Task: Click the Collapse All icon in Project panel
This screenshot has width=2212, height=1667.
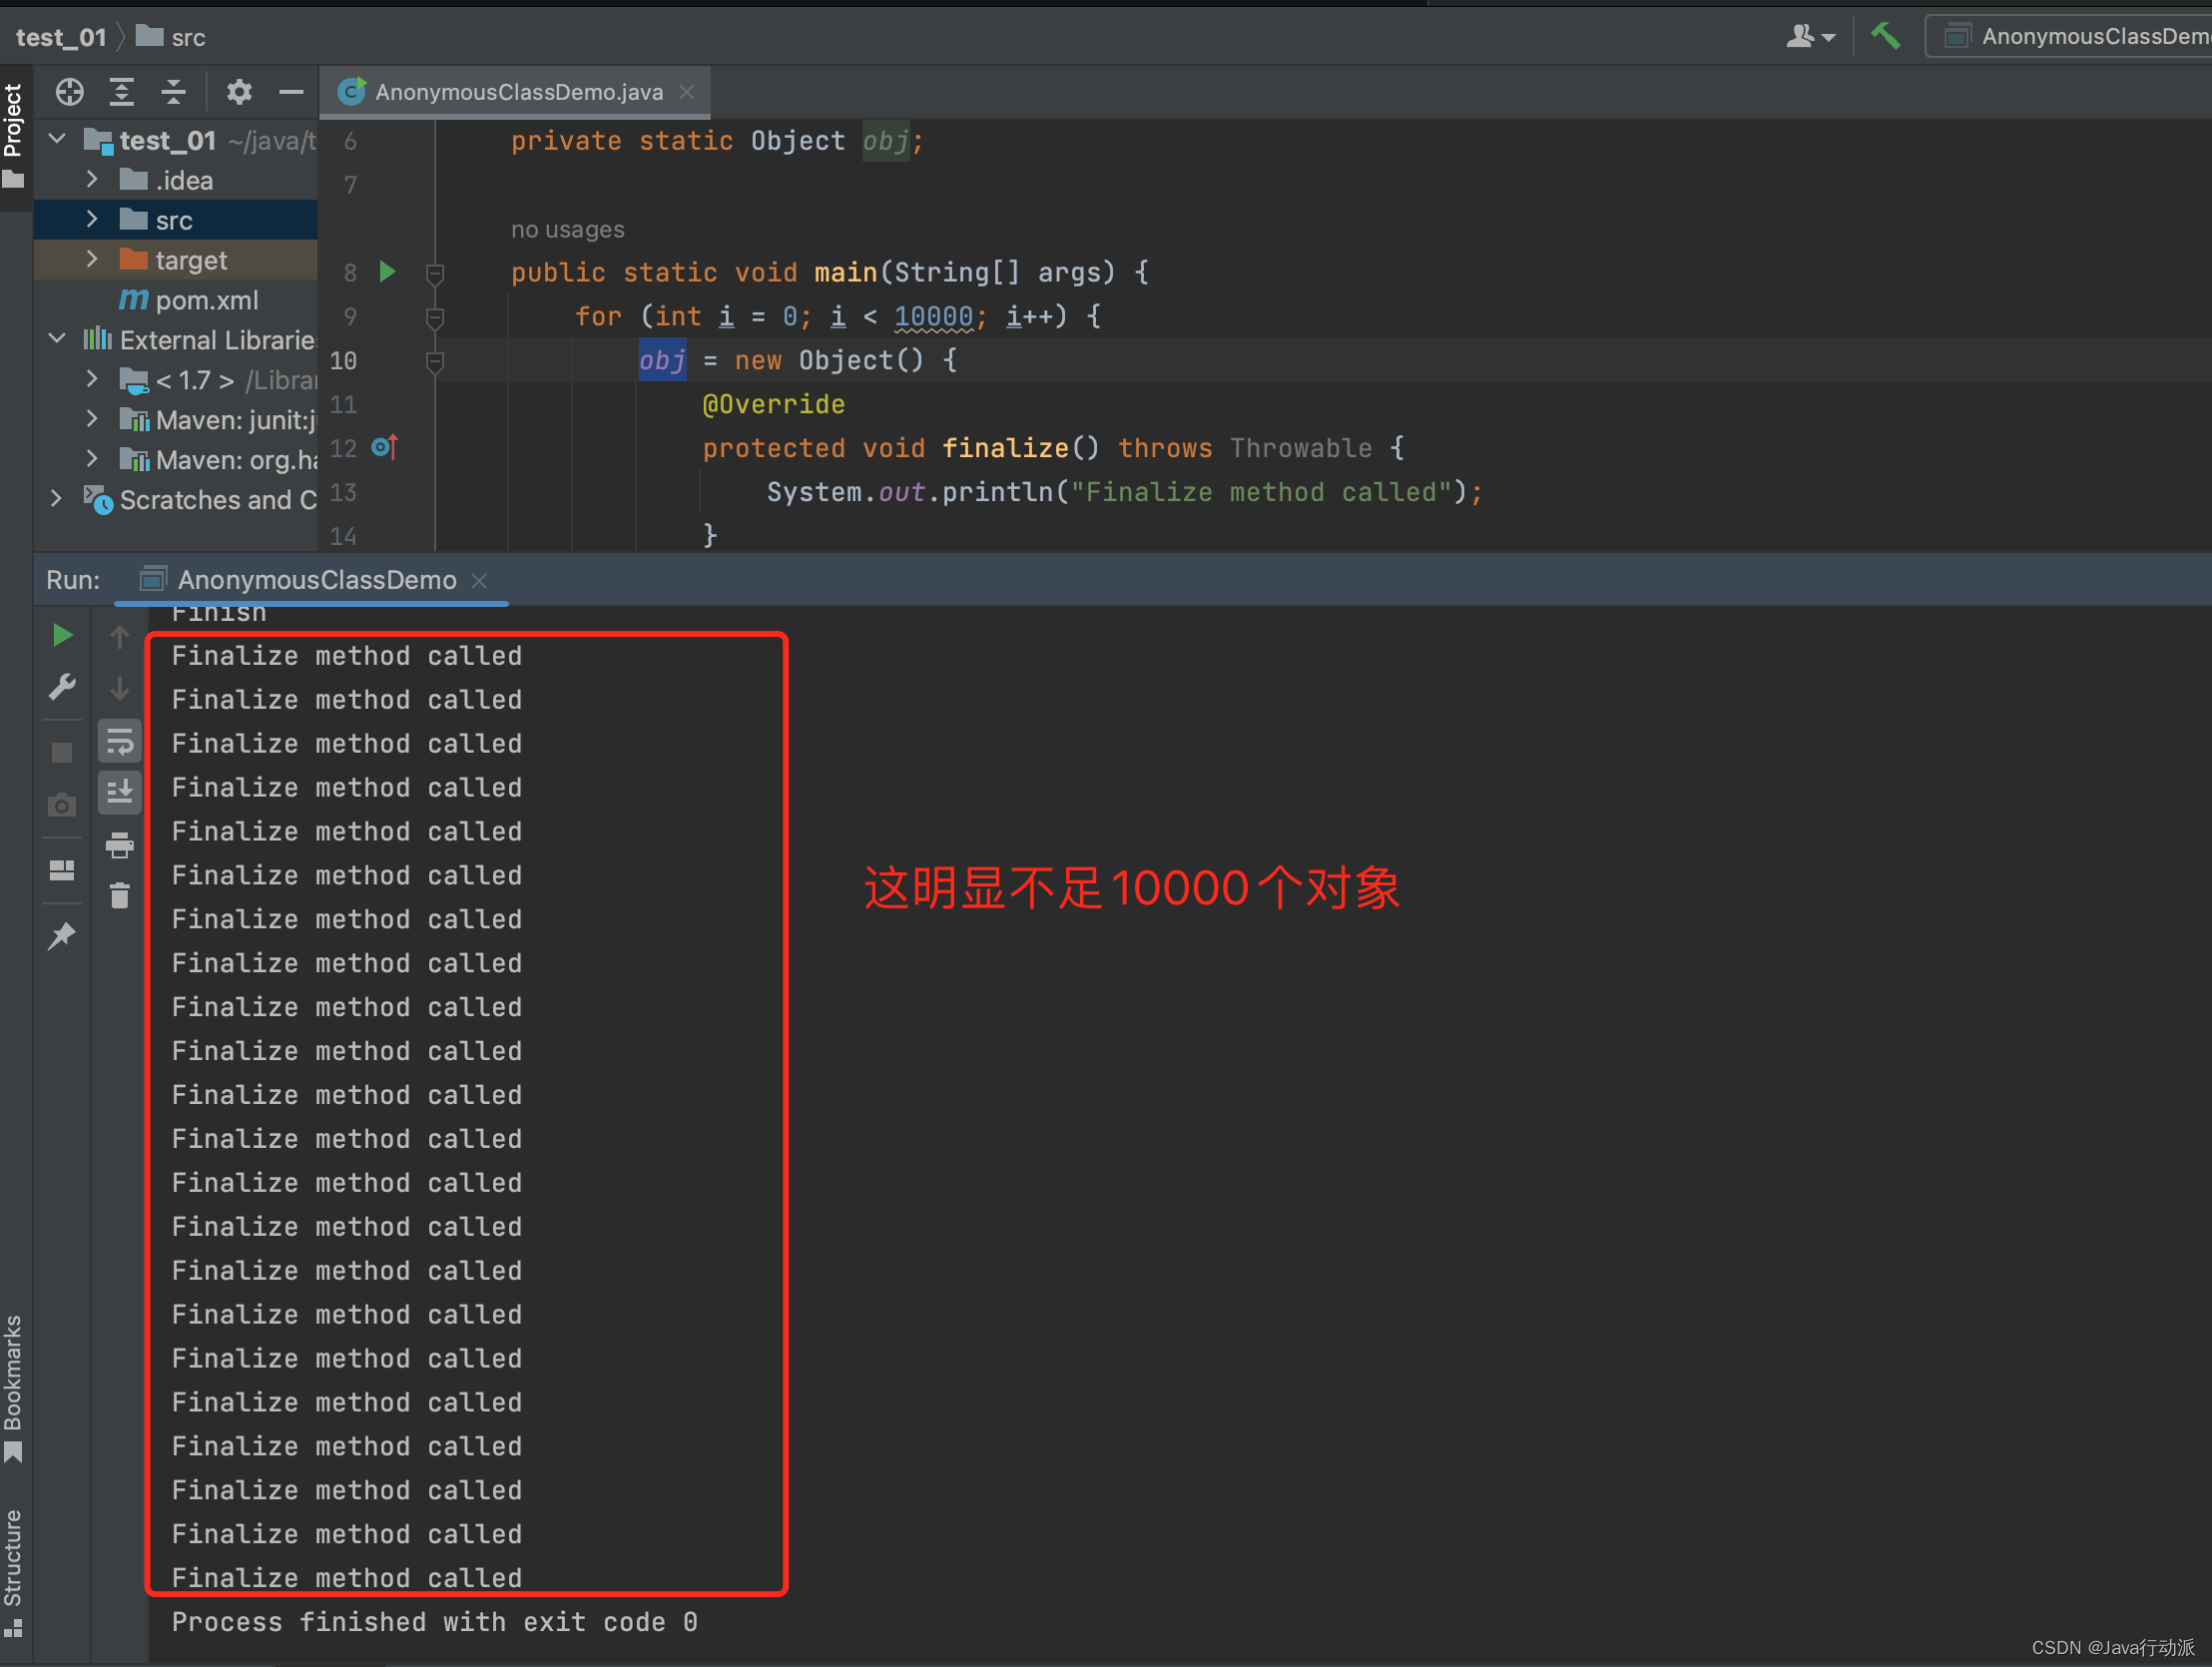Action: [174, 92]
